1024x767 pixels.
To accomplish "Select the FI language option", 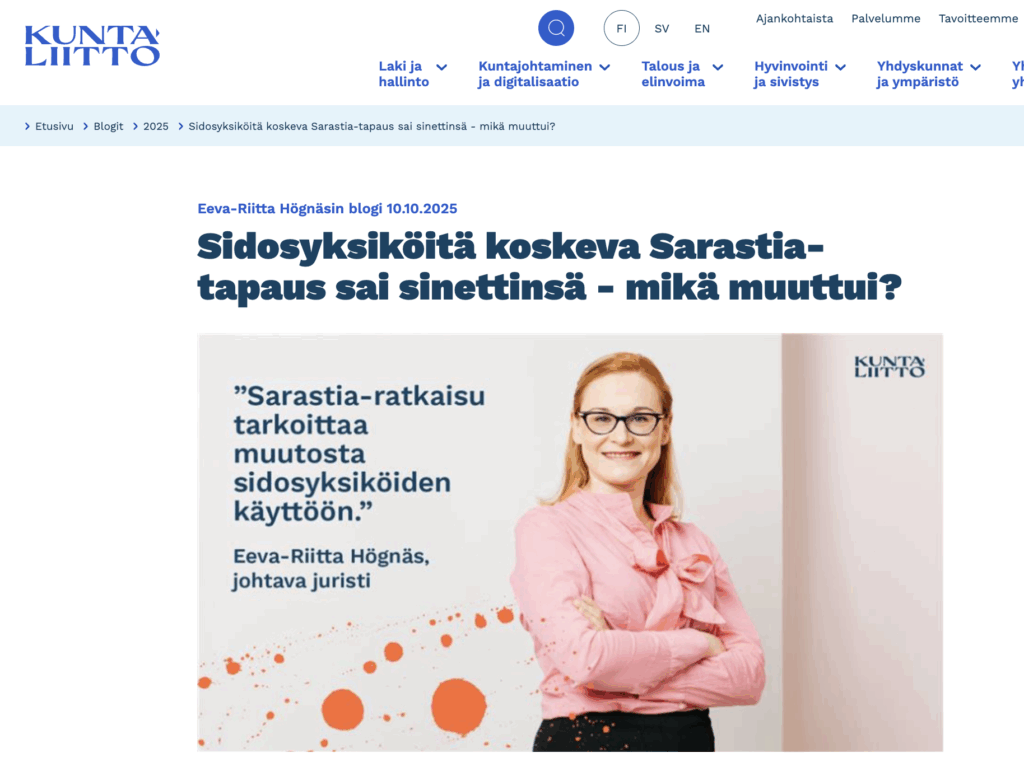I will pyautogui.click(x=621, y=28).
